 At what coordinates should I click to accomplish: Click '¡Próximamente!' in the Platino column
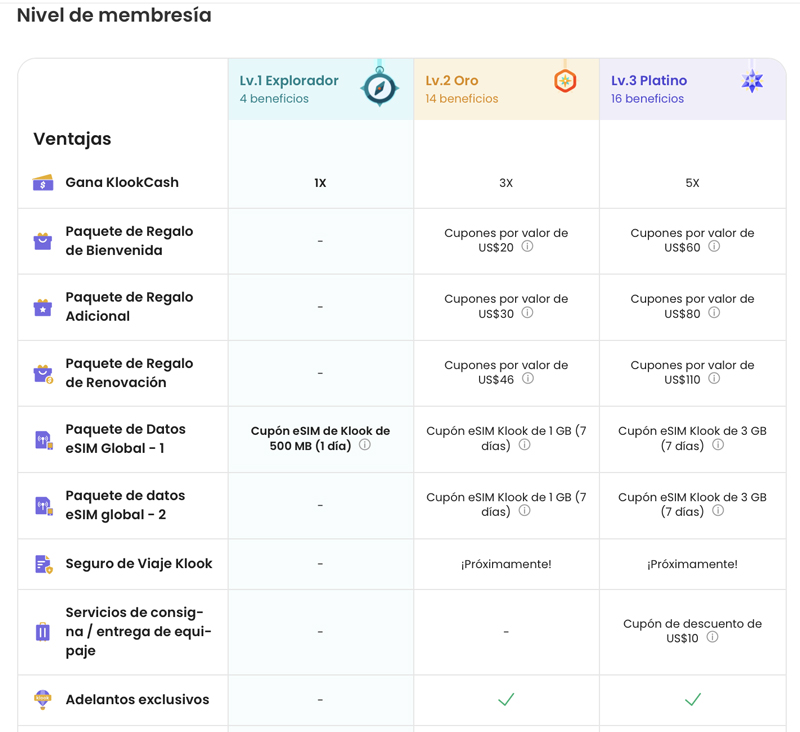692,564
